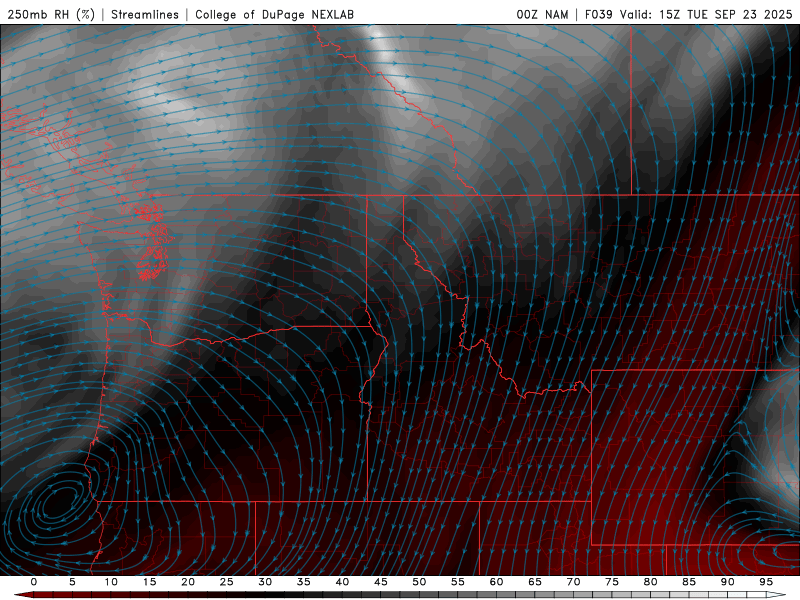Select the '10' label on the color scale
The height and width of the screenshot is (600, 800).
(x=111, y=582)
